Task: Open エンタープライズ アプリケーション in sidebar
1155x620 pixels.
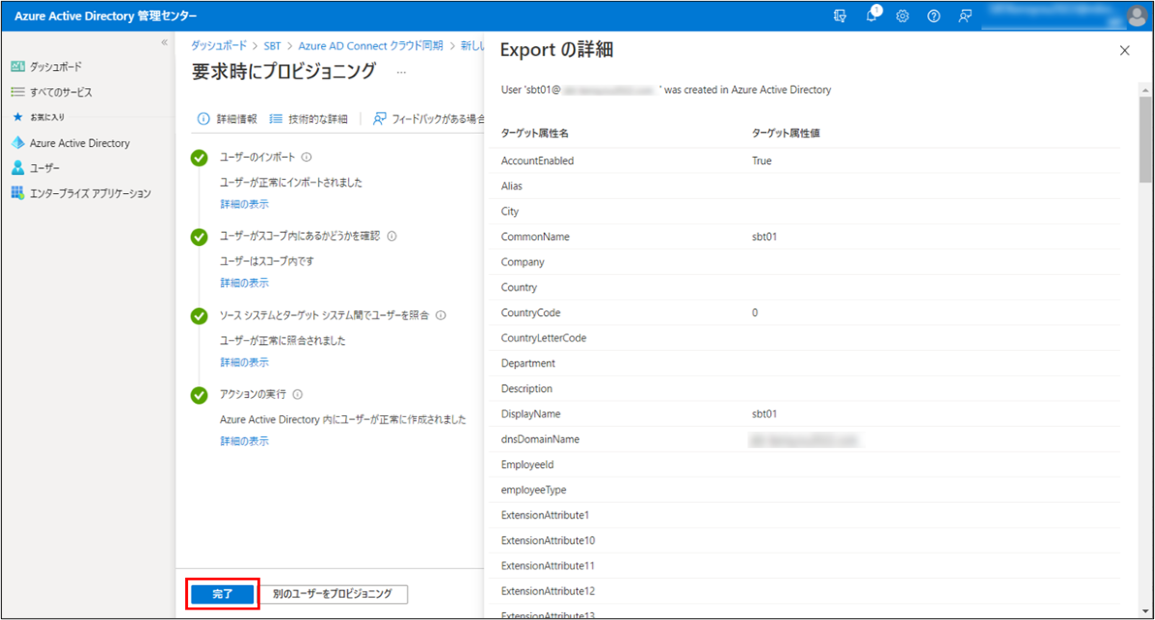Action: tap(91, 193)
